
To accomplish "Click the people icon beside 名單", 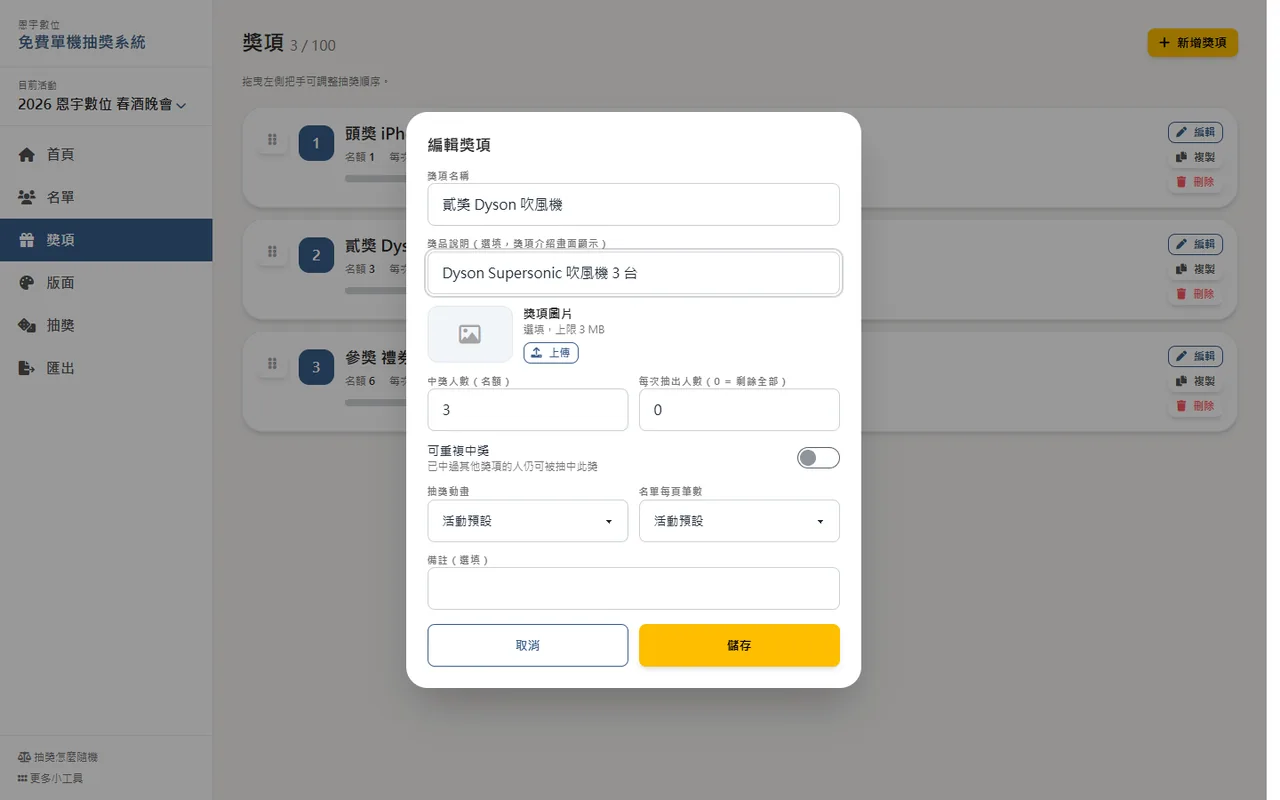I will click(x=27, y=198).
